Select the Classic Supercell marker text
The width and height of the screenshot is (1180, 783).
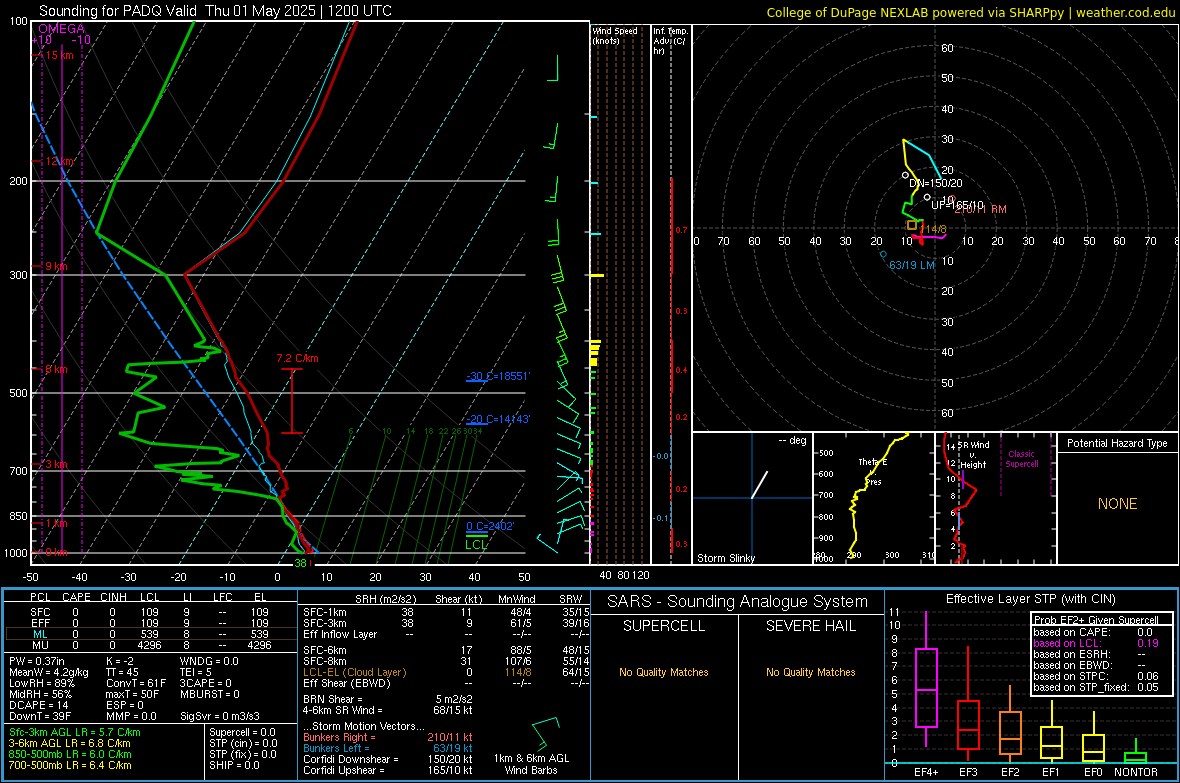pos(1022,459)
